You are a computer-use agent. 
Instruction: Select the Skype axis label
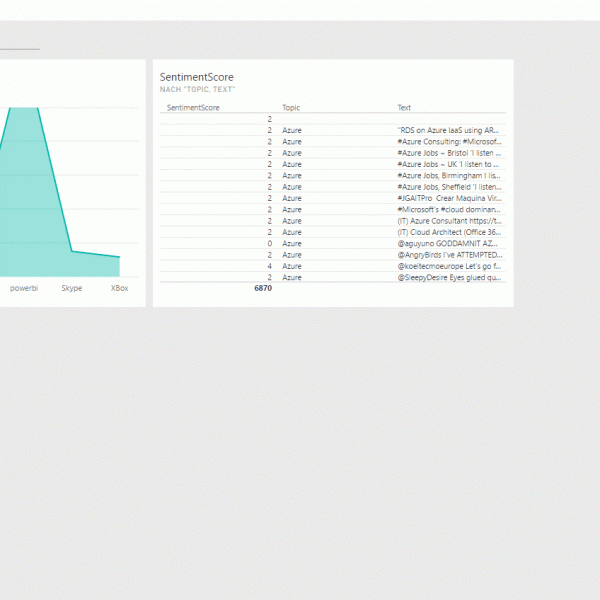click(x=72, y=288)
